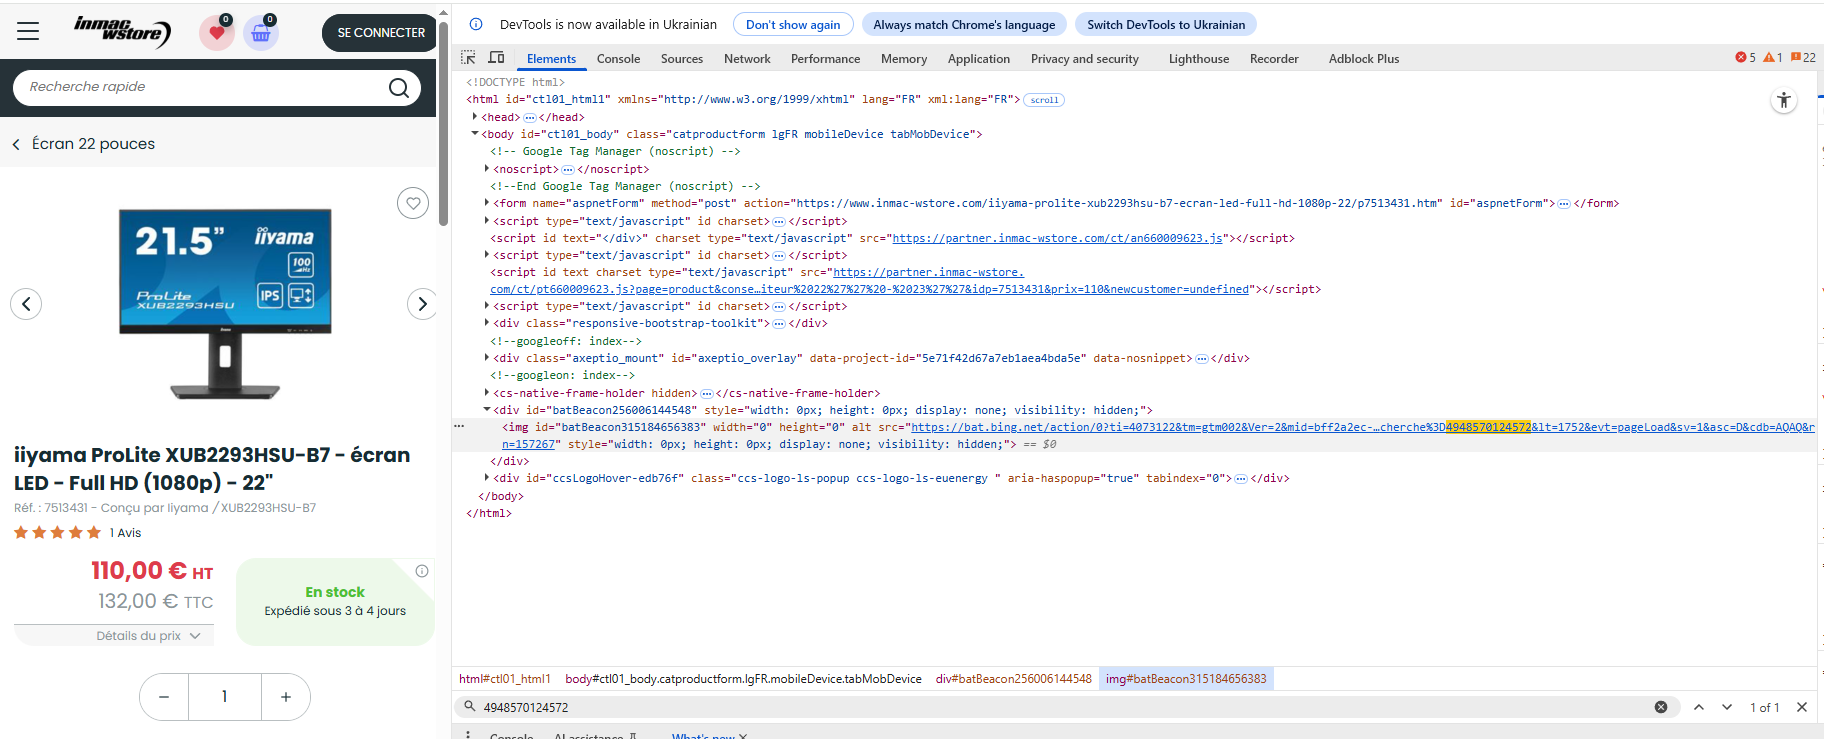Close the DevTools search bar
Viewport: 1824px width, 739px height.
tap(1802, 707)
